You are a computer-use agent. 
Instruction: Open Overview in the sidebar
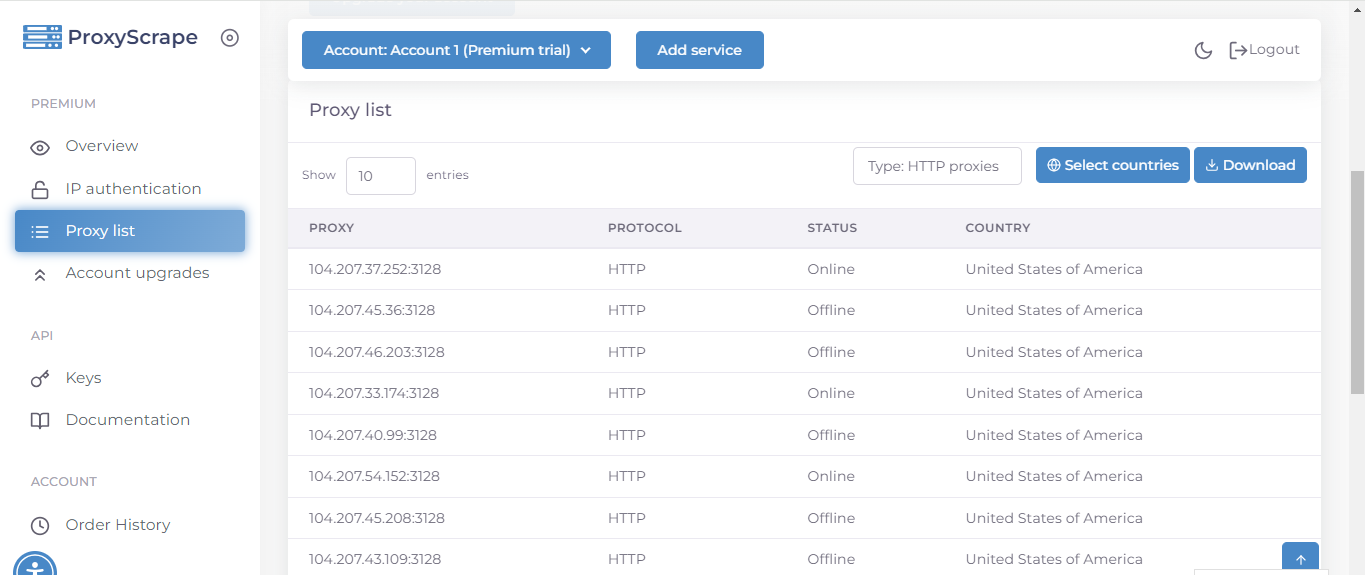click(x=102, y=146)
